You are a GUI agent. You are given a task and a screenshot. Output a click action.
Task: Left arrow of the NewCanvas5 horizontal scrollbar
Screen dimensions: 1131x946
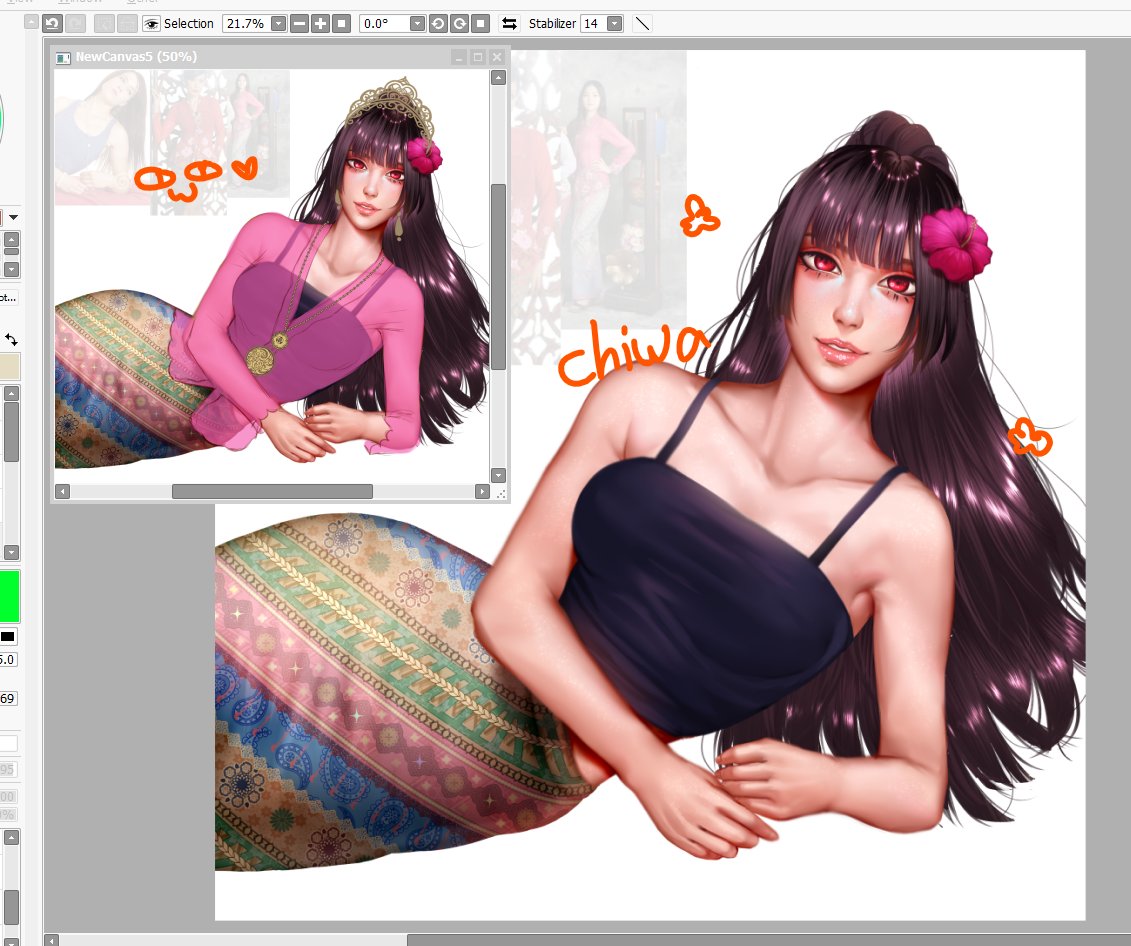[x=63, y=492]
